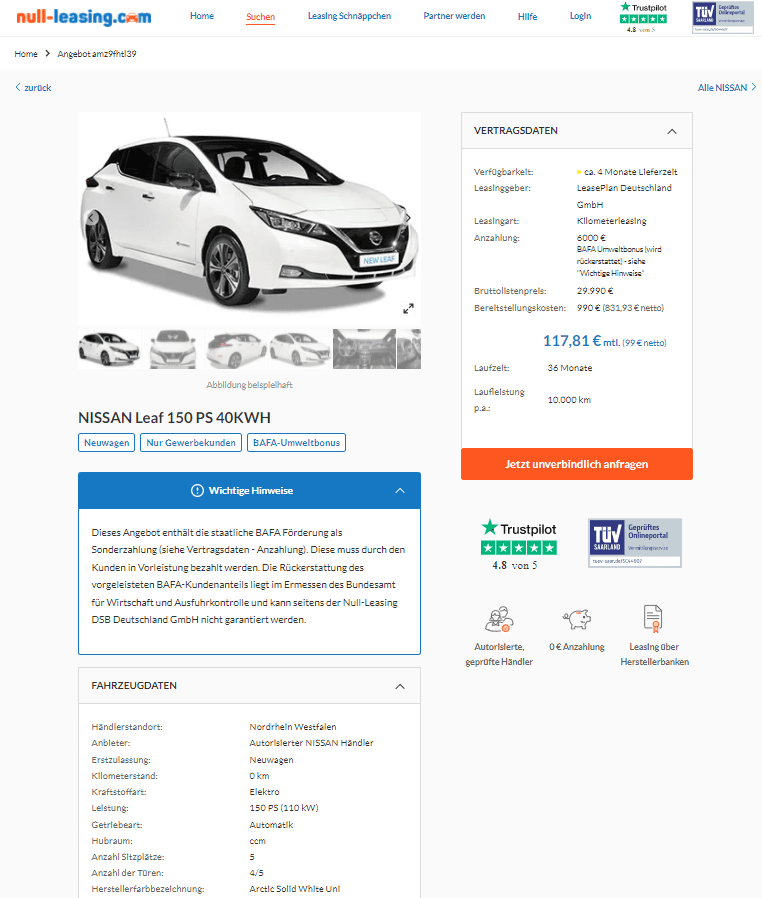Click the Kilometerleasing value
This screenshot has width=762, height=898.
coord(611,221)
